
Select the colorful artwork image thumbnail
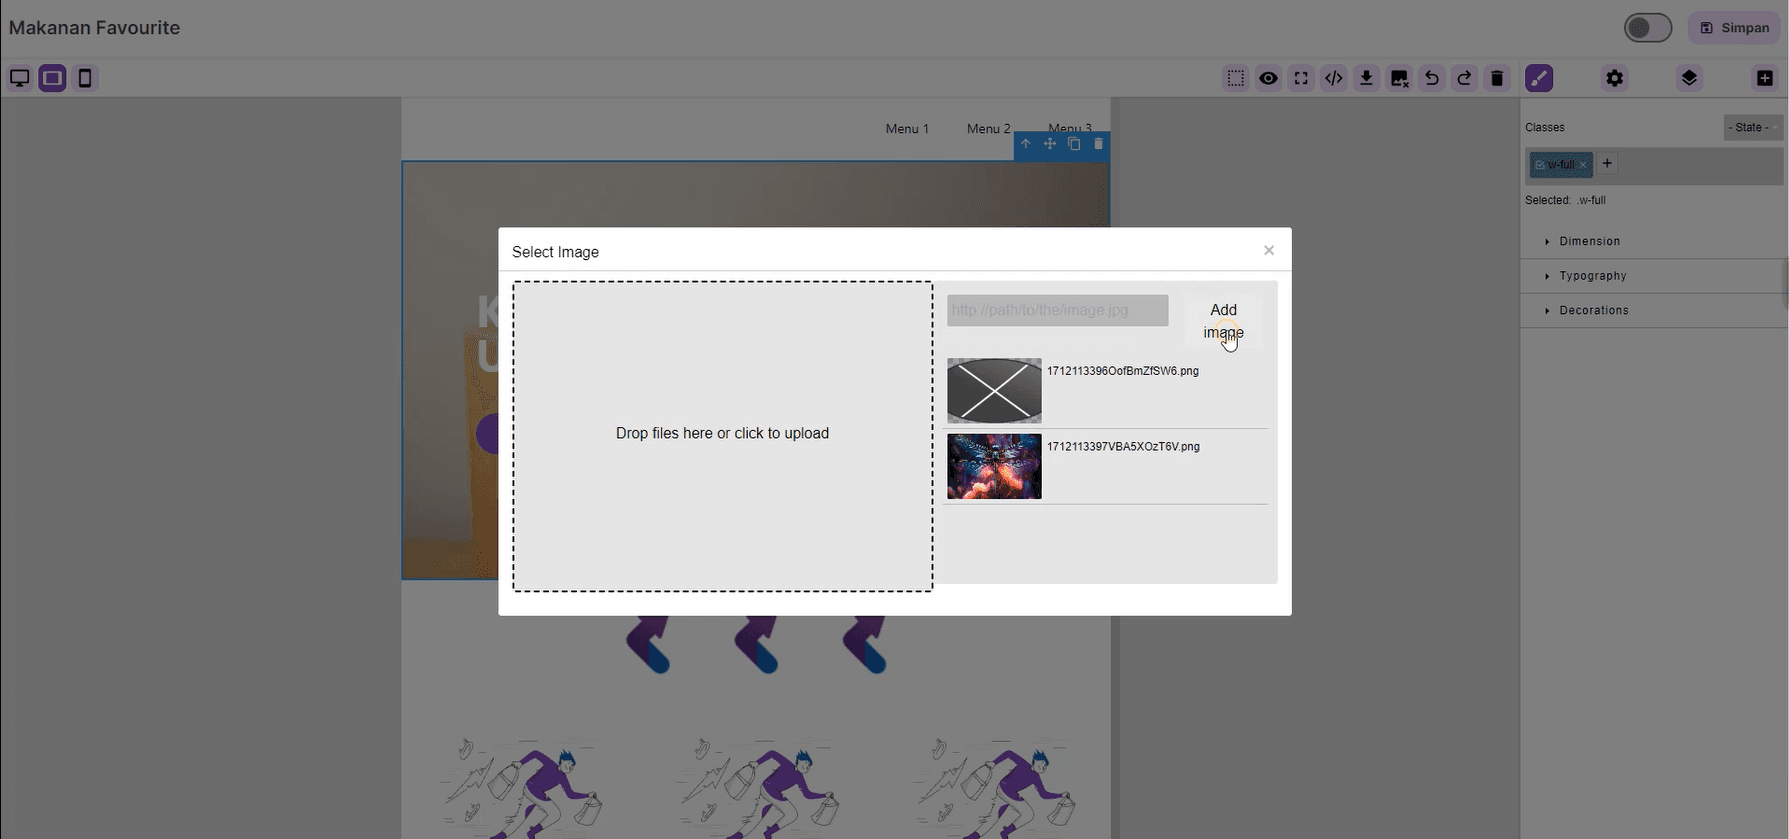pos(994,467)
